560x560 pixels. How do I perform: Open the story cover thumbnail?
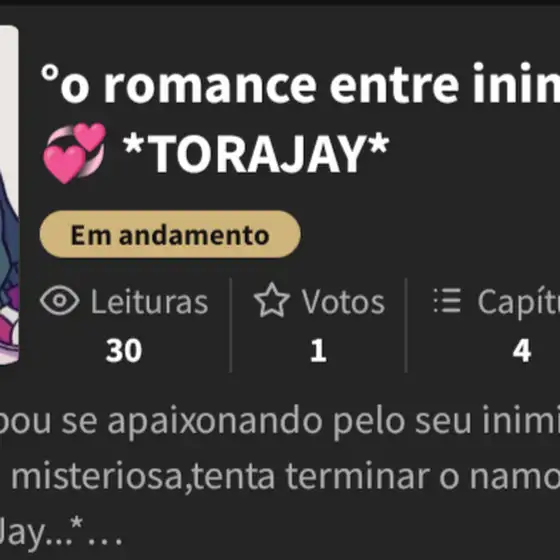[9, 195]
